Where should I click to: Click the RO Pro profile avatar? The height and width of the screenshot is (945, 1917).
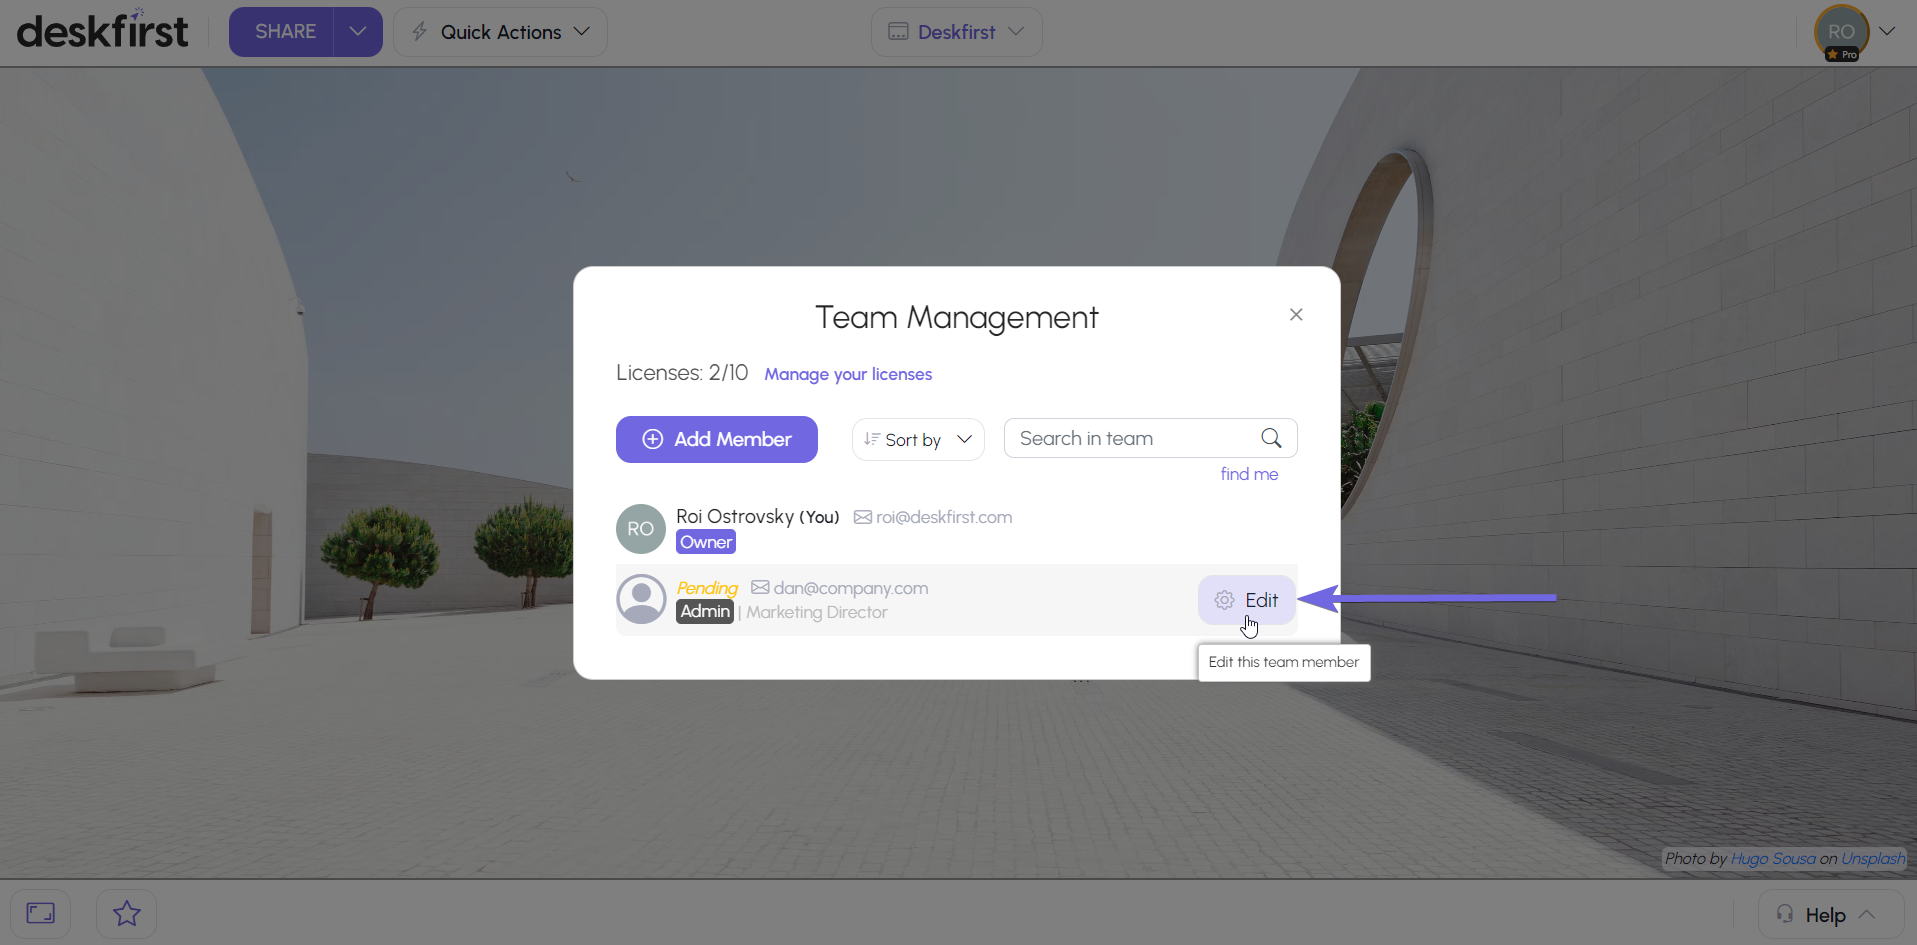coord(1842,33)
